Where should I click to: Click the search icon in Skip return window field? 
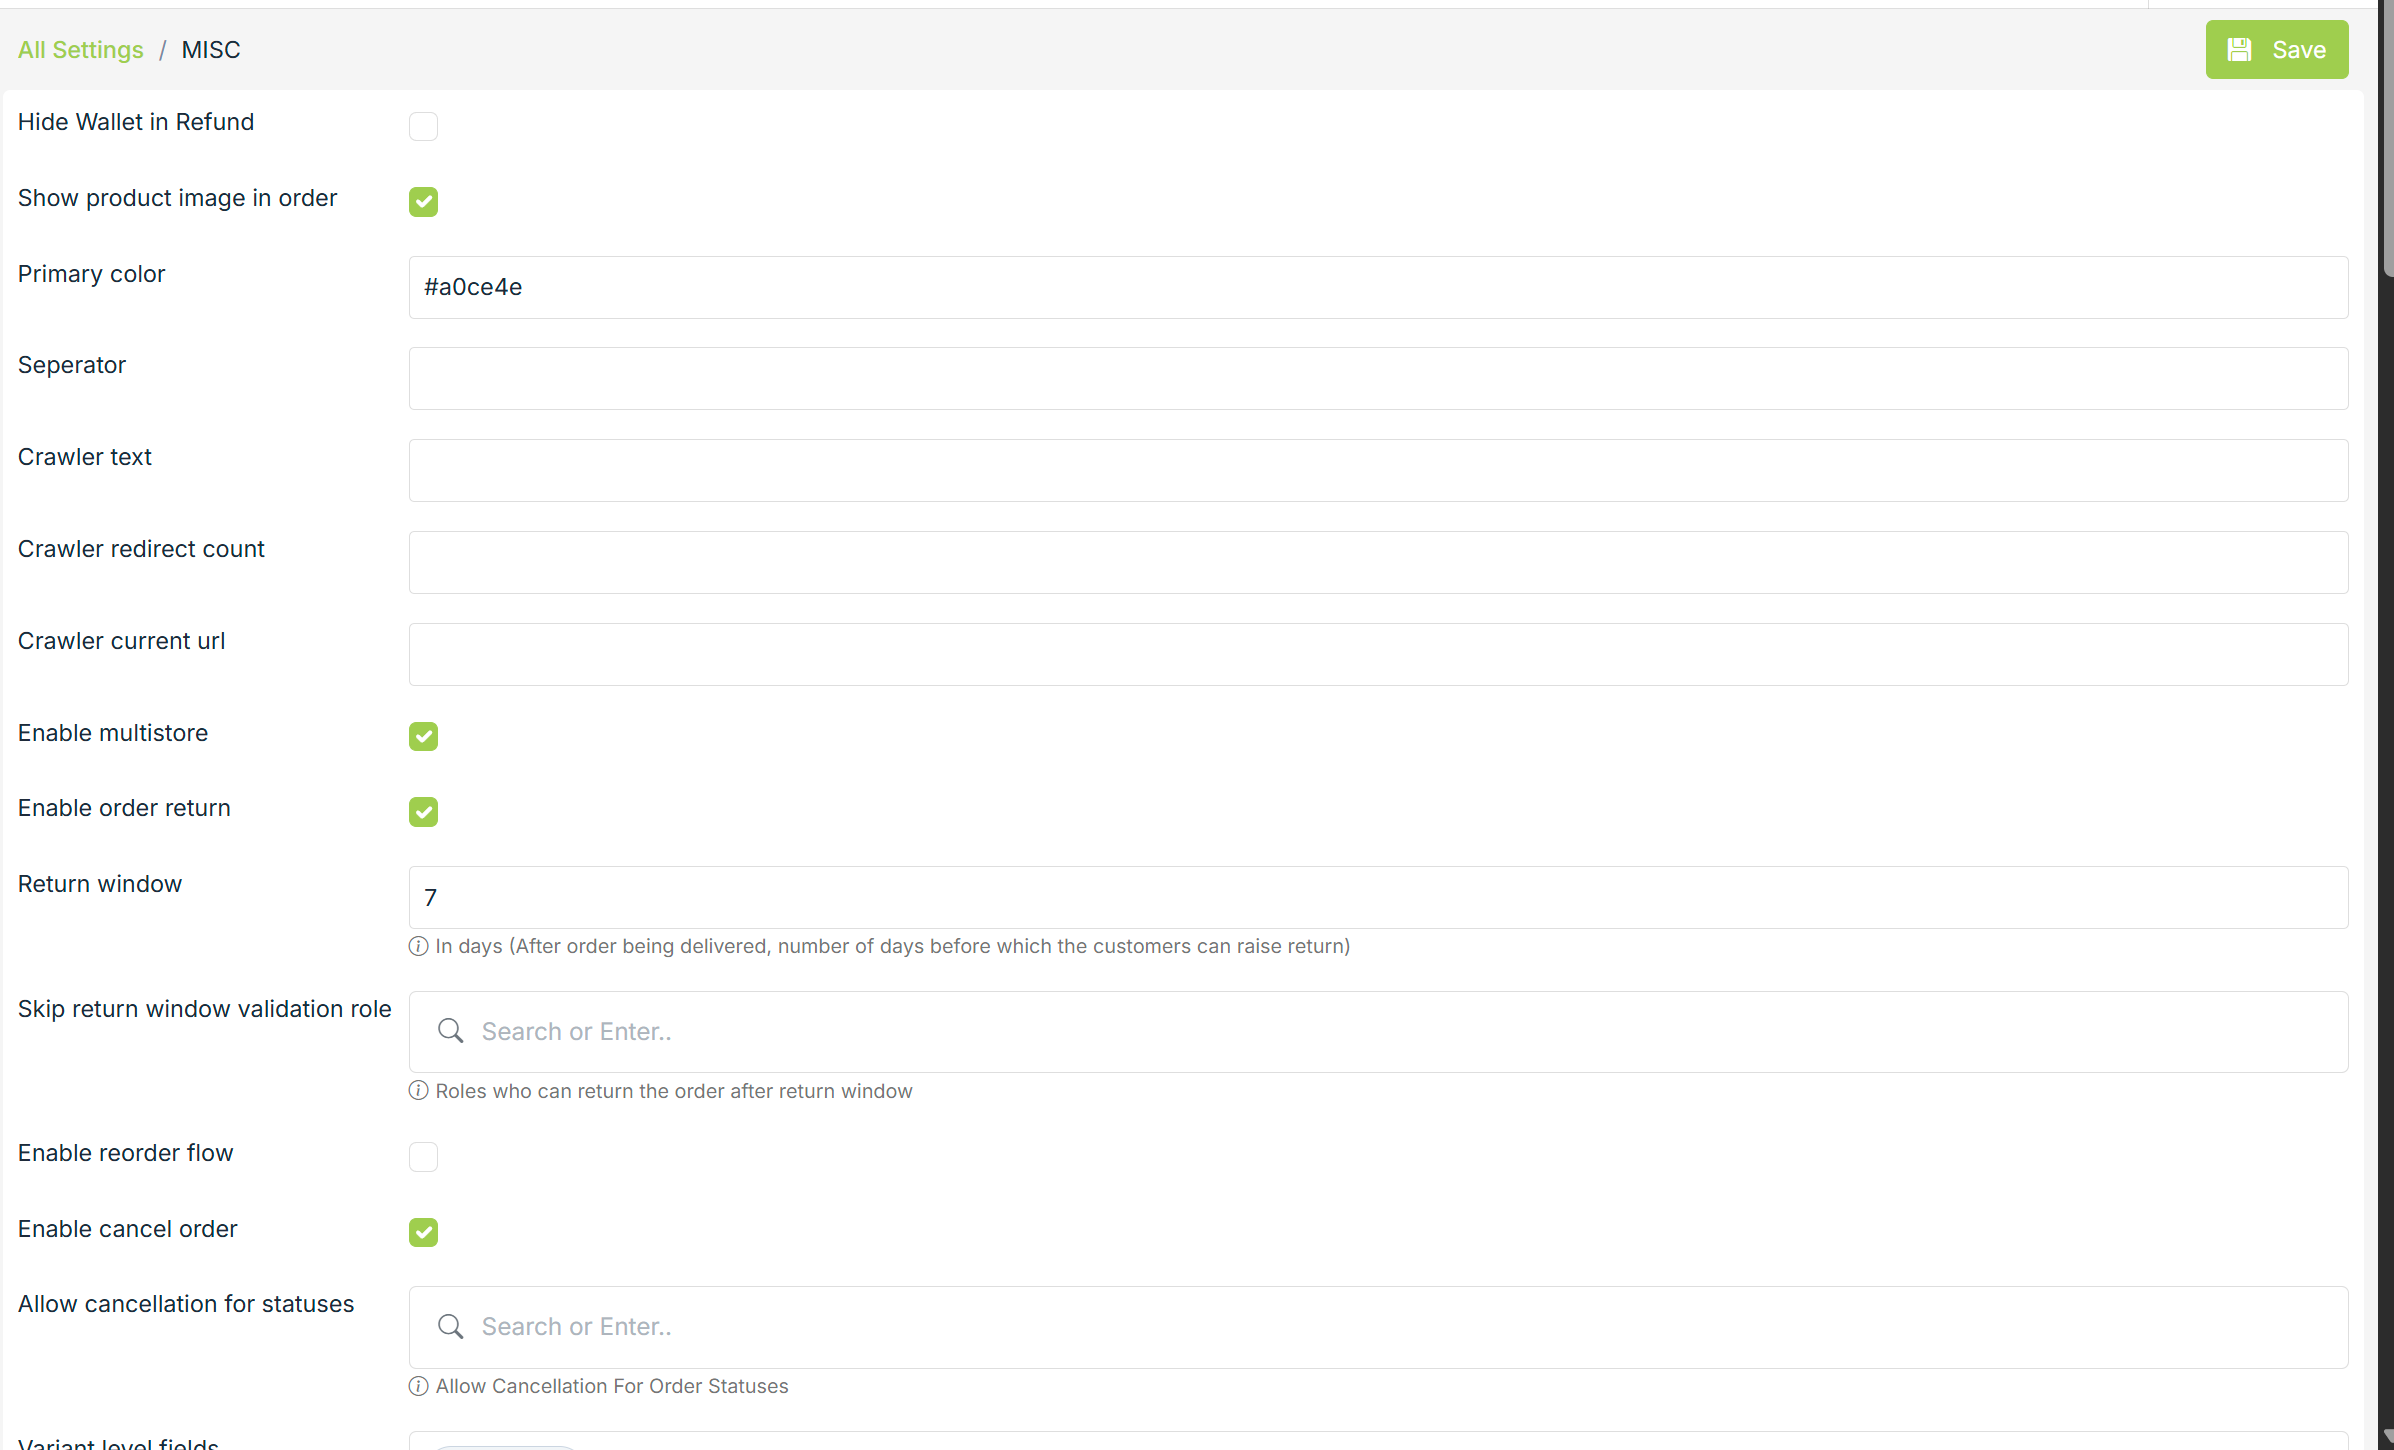point(450,1031)
